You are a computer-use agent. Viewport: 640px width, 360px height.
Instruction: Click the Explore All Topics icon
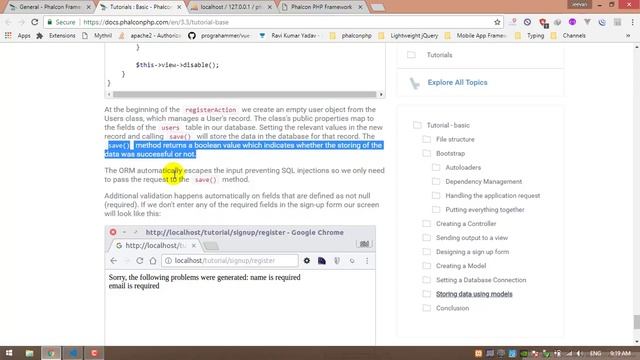click(x=414, y=83)
